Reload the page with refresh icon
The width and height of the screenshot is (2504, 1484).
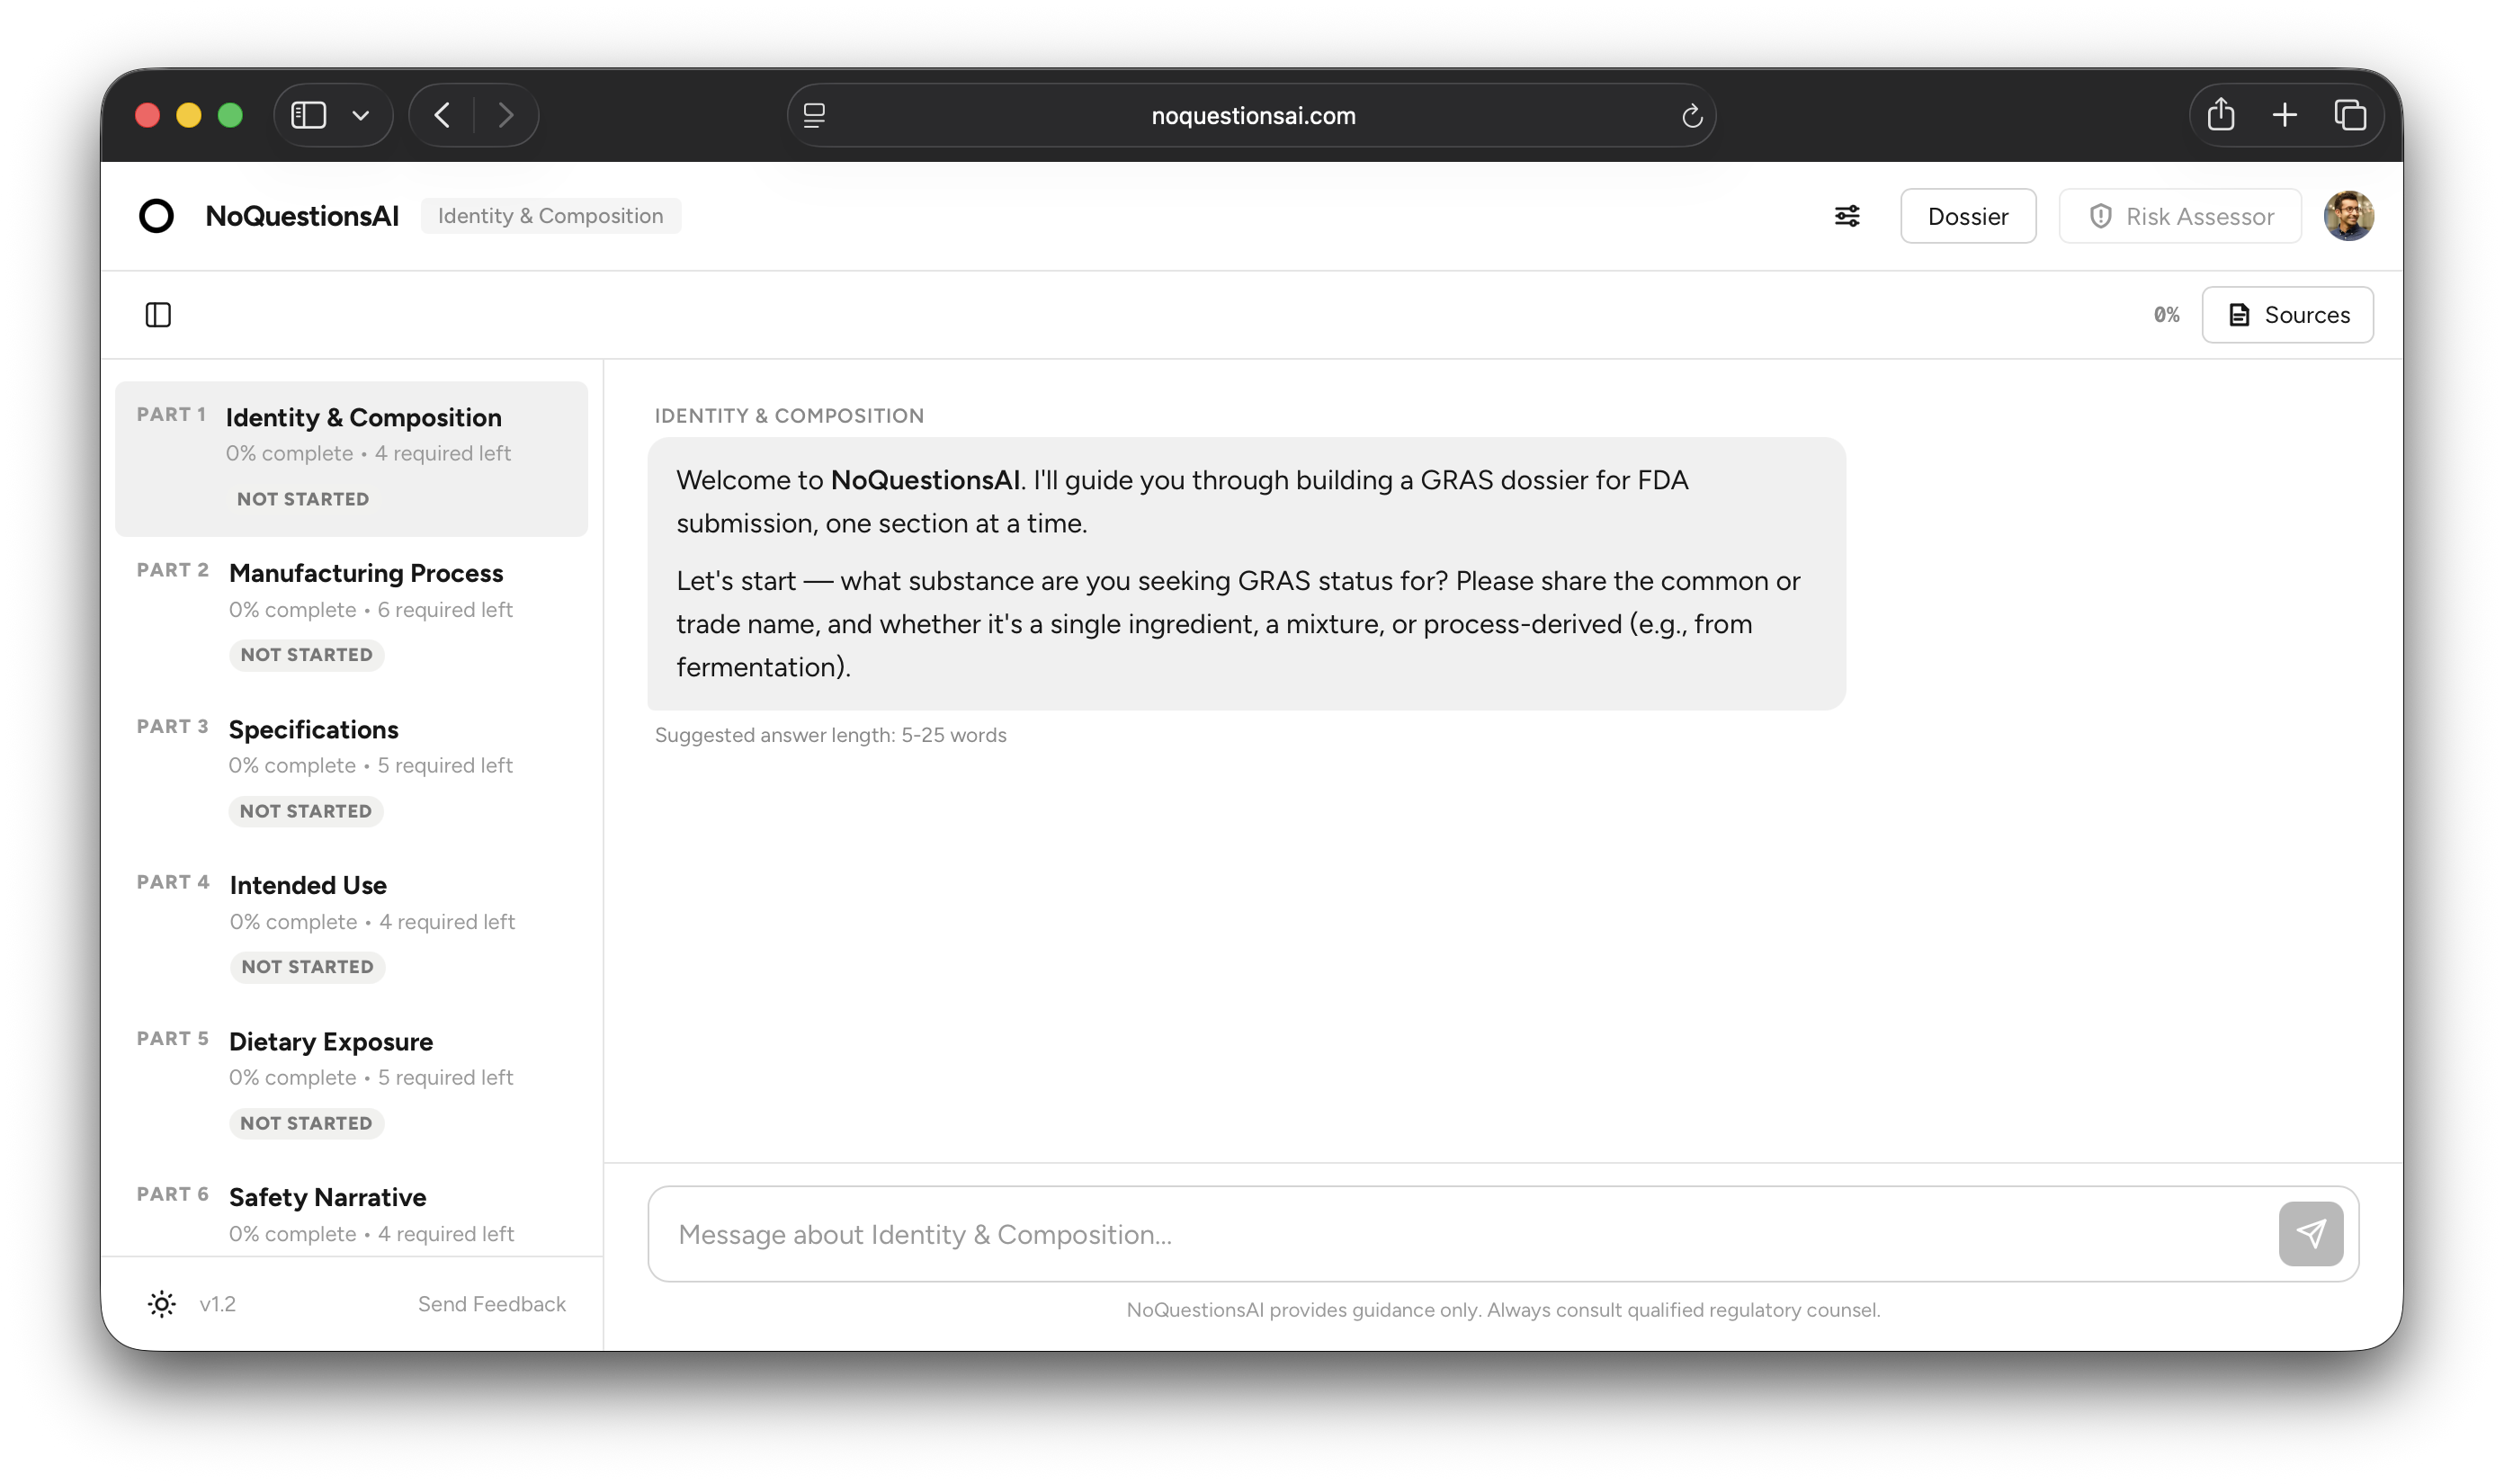click(1691, 116)
